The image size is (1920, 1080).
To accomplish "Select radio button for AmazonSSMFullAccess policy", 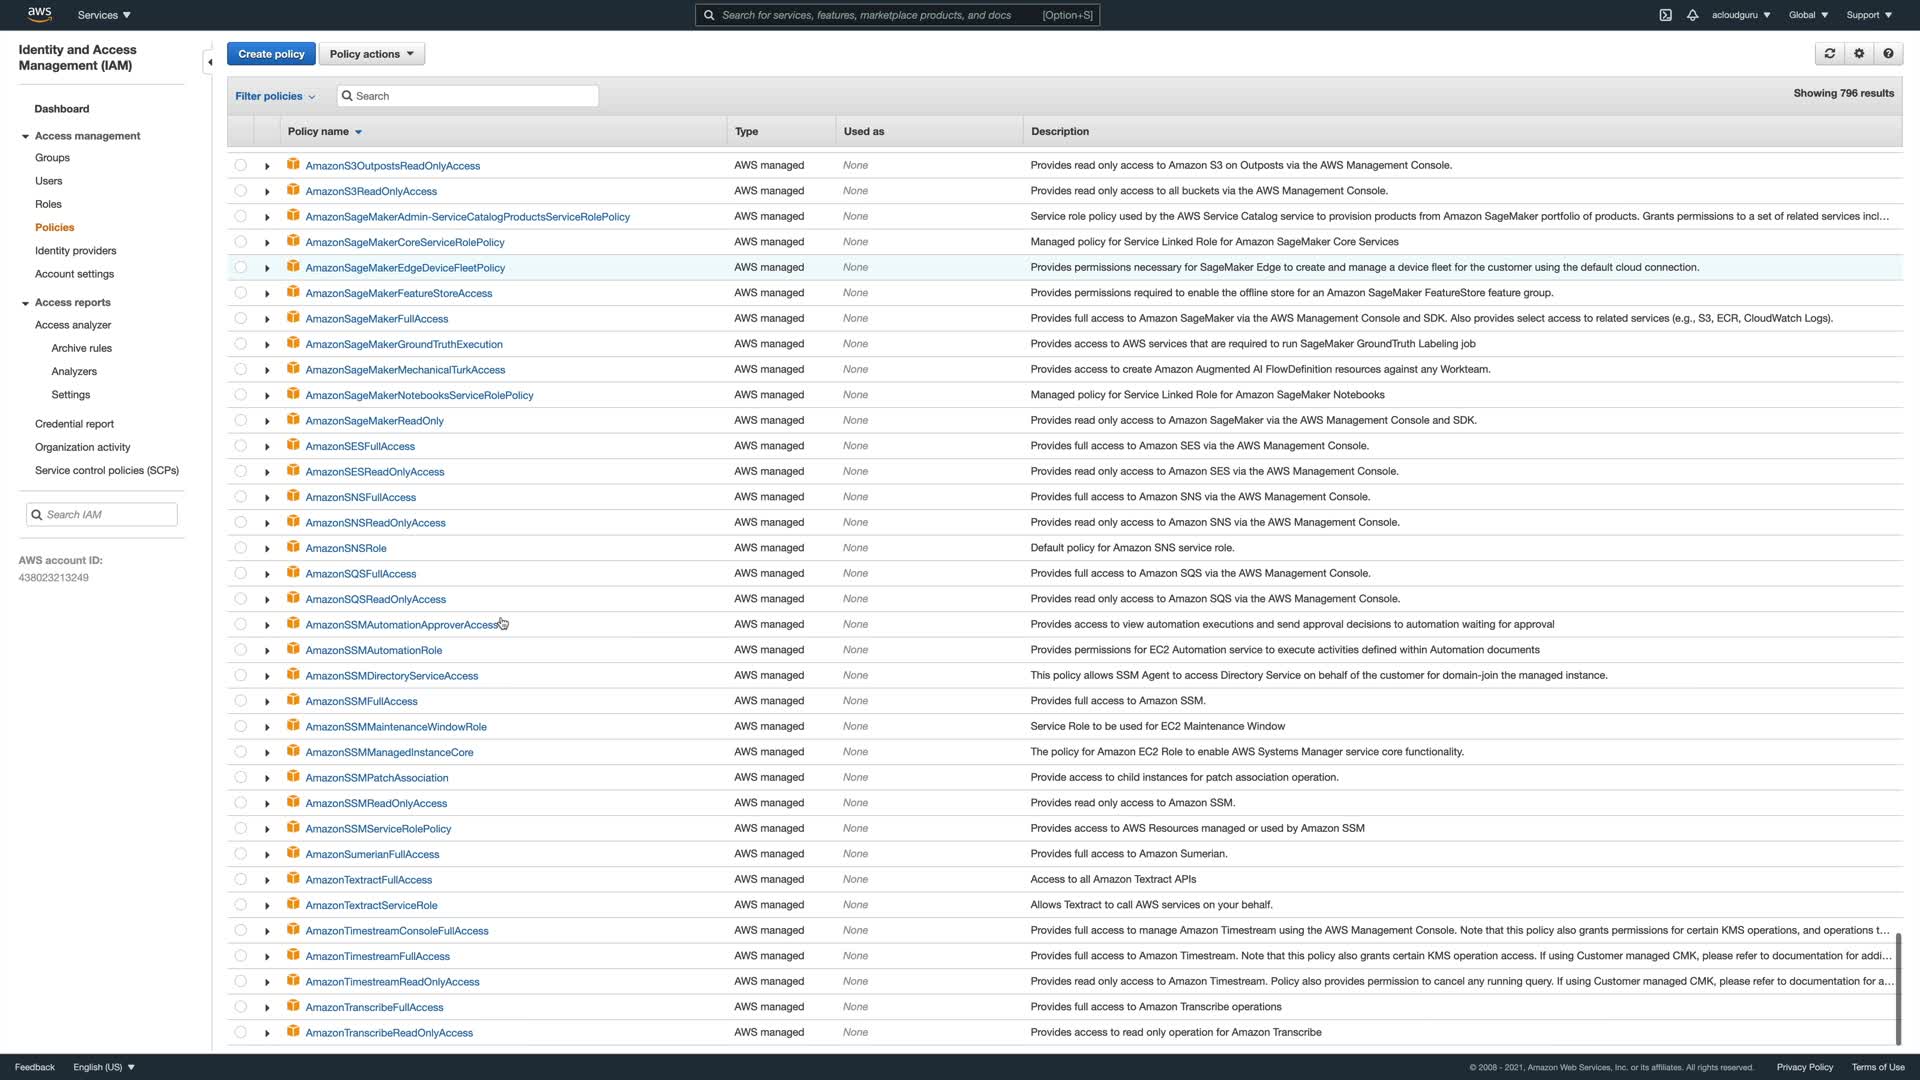I will pyautogui.click(x=240, y=701).
